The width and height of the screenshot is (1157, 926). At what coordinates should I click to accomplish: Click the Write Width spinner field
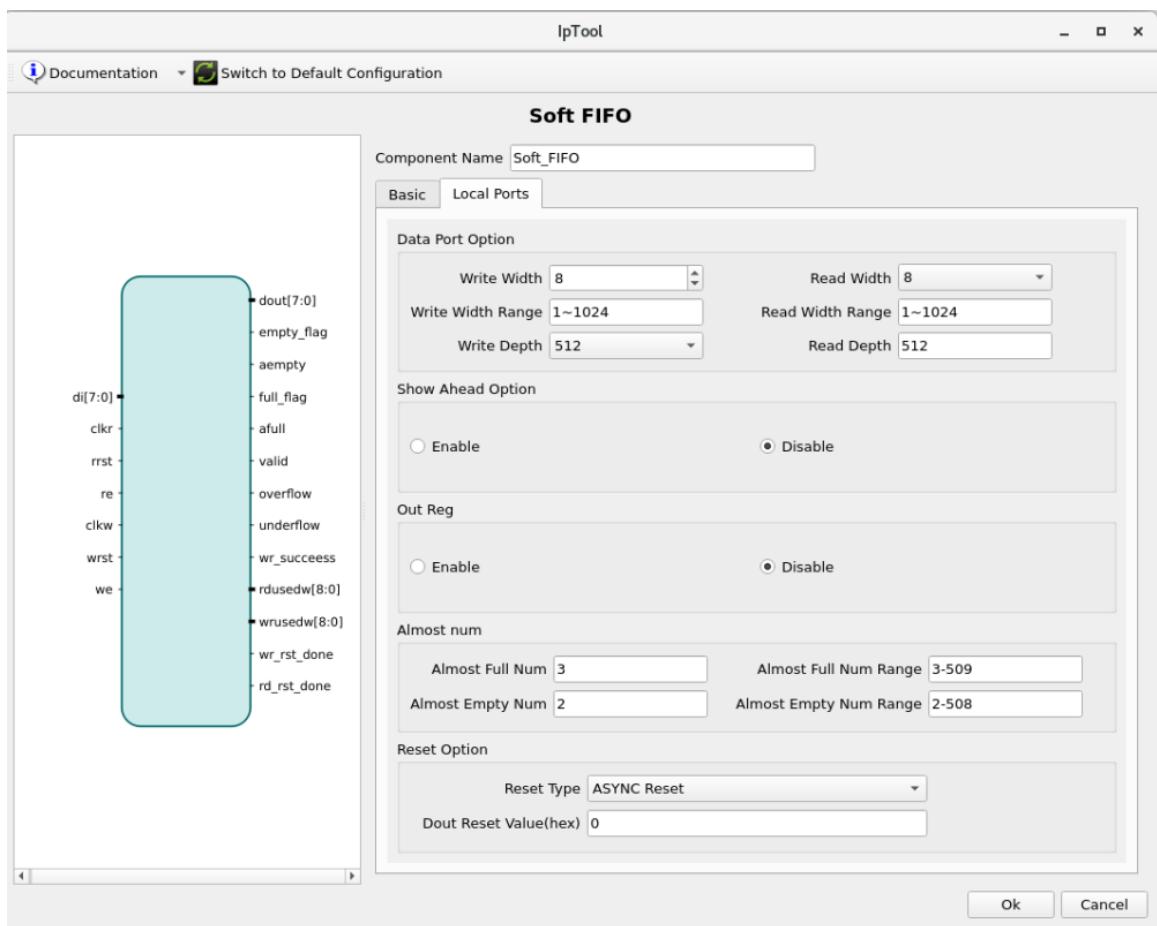pyautogui.click(x=618, y=278)
